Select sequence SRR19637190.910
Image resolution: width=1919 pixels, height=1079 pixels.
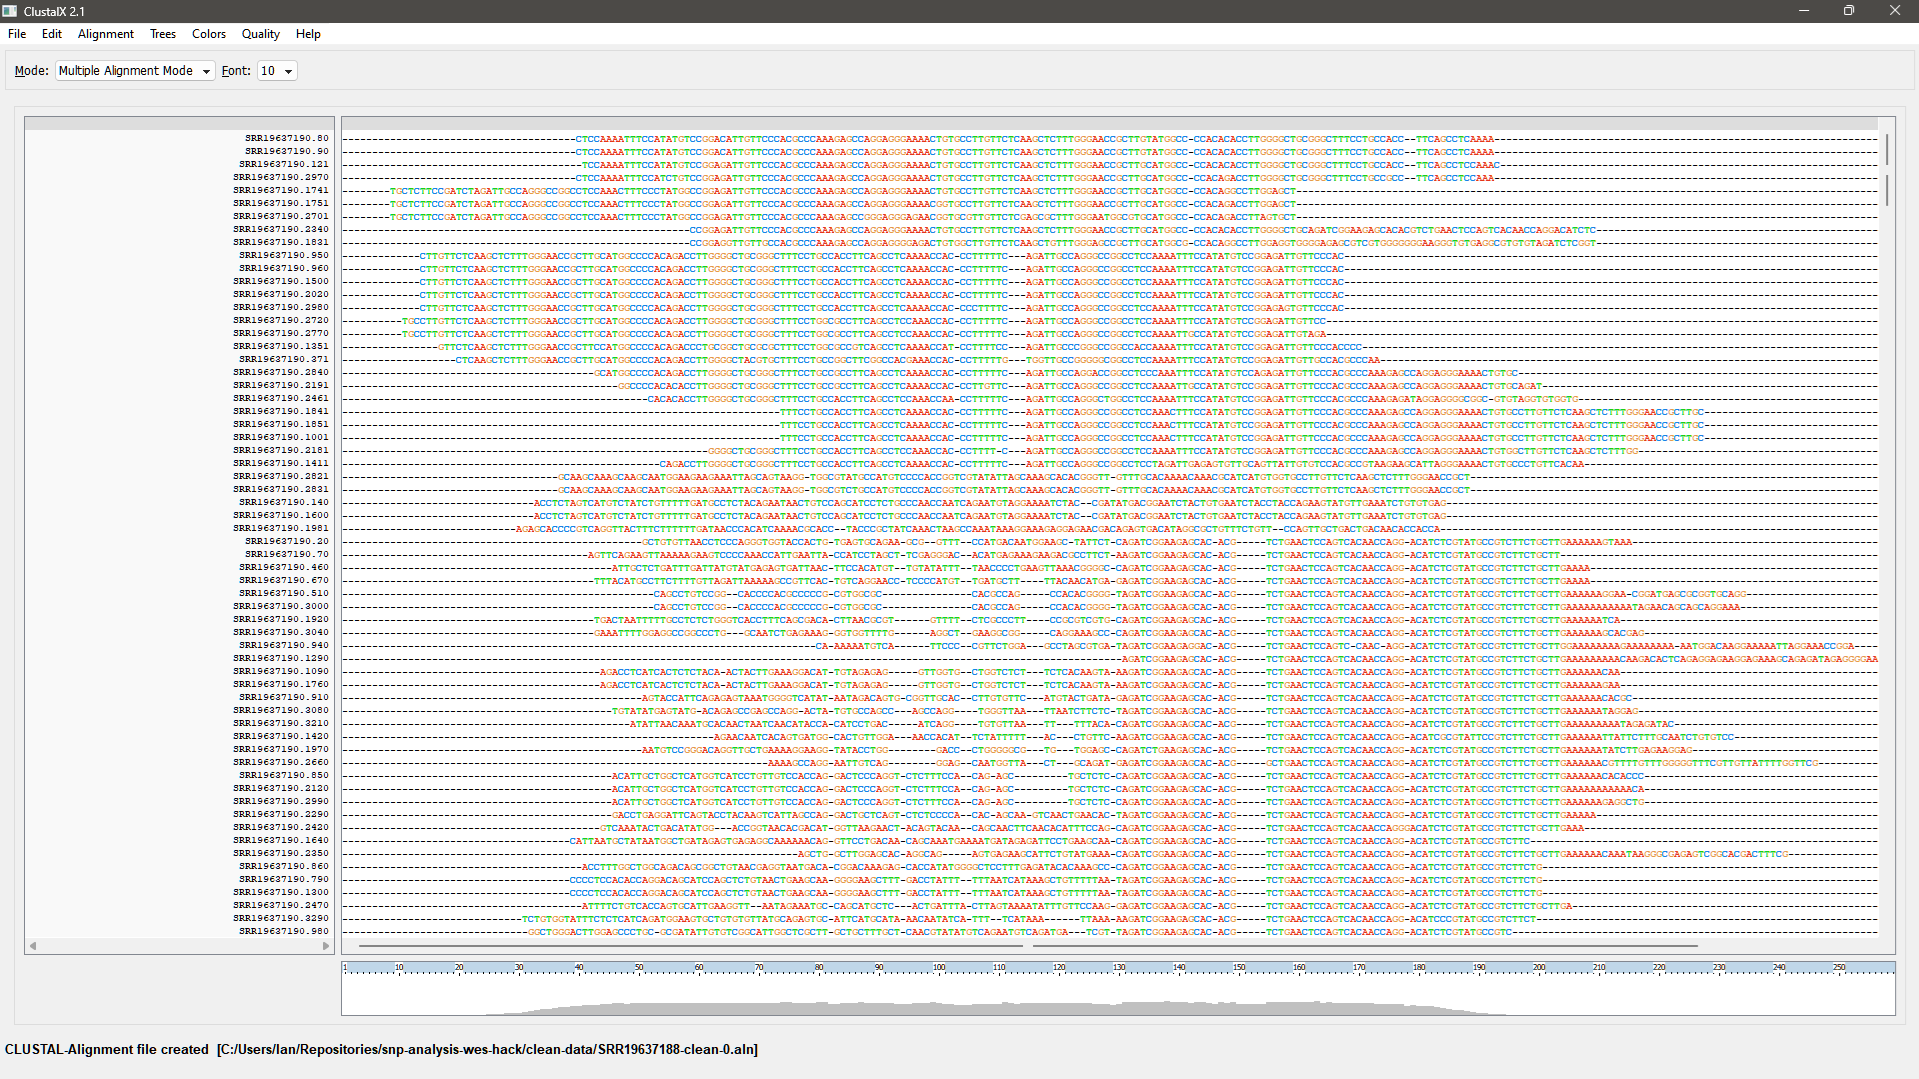(284, 697)
